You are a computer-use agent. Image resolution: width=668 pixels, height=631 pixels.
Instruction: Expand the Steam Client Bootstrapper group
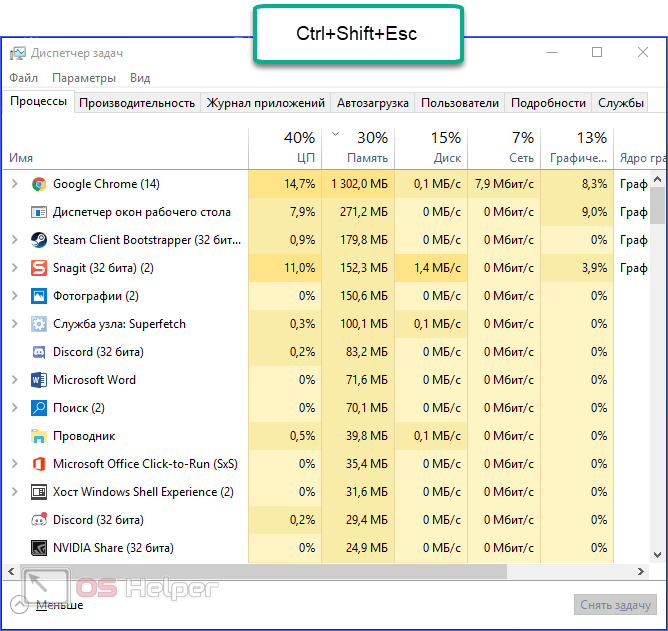(x=14, y=240)
